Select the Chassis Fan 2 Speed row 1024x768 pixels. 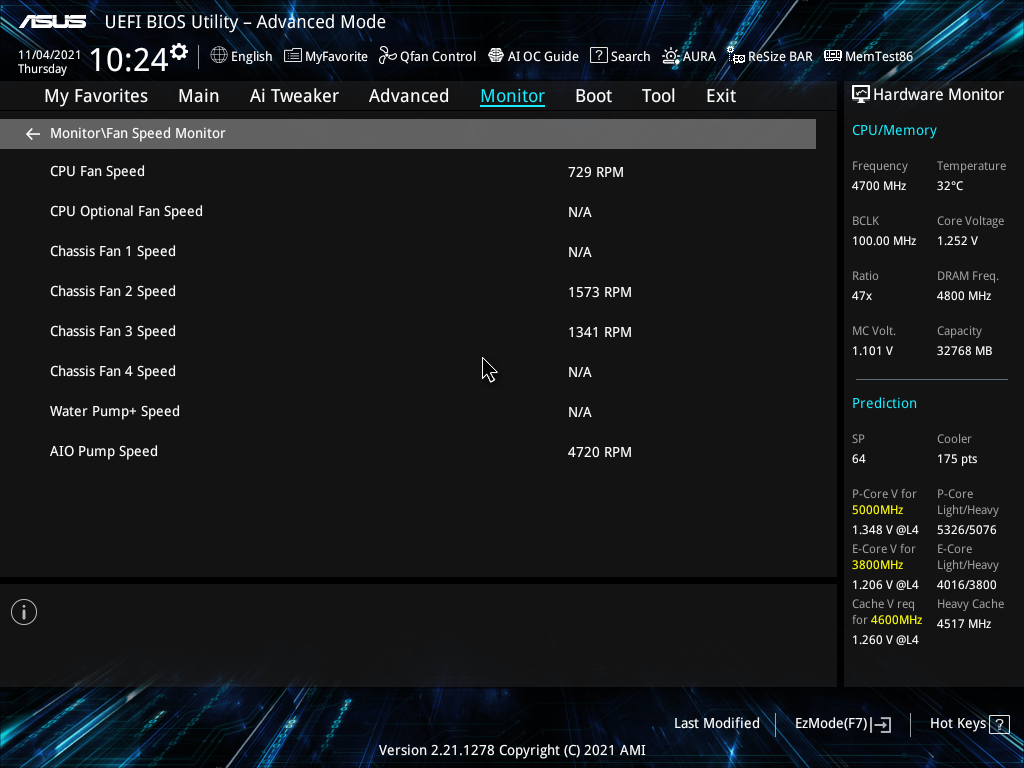click(408, 291)
